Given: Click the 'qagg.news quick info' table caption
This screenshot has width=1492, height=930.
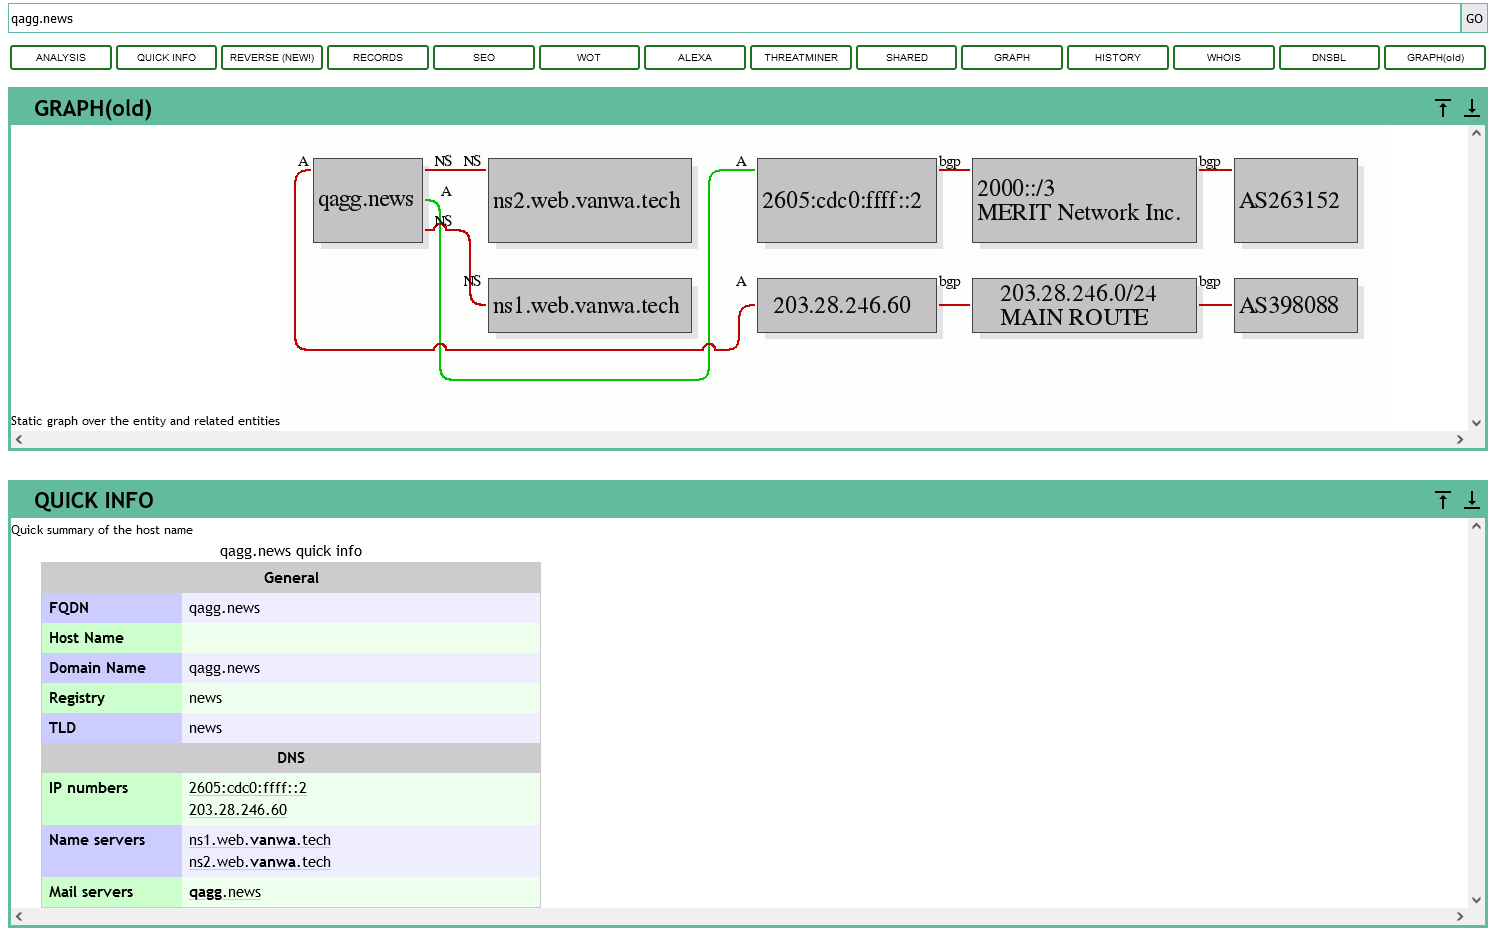Looking at the screenshot, I should coord(291,551).
